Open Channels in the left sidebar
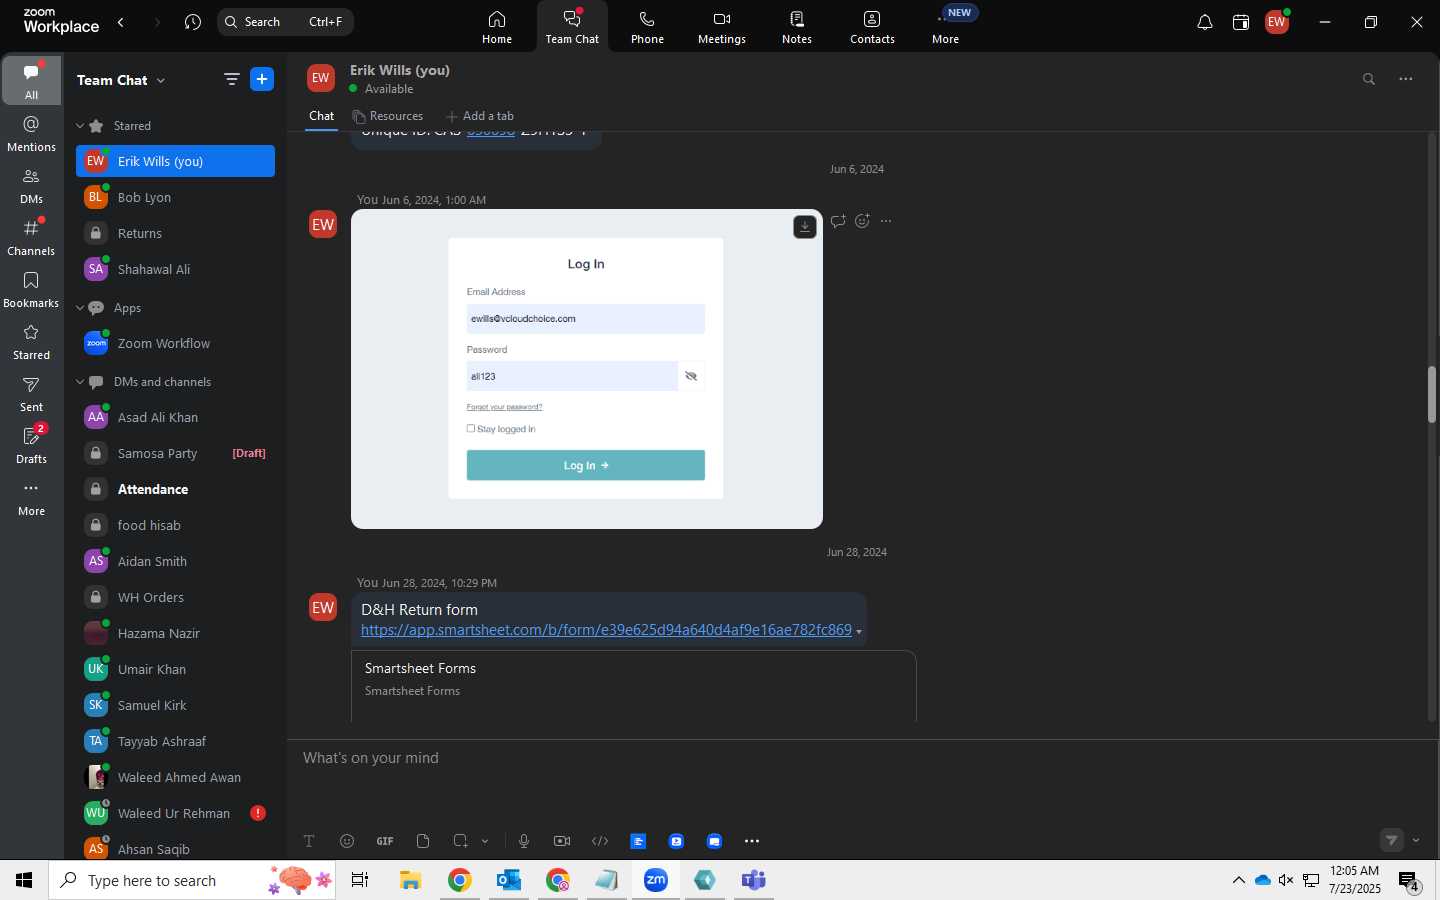This screenshot has width=1440, height=900. click(32, 237)
